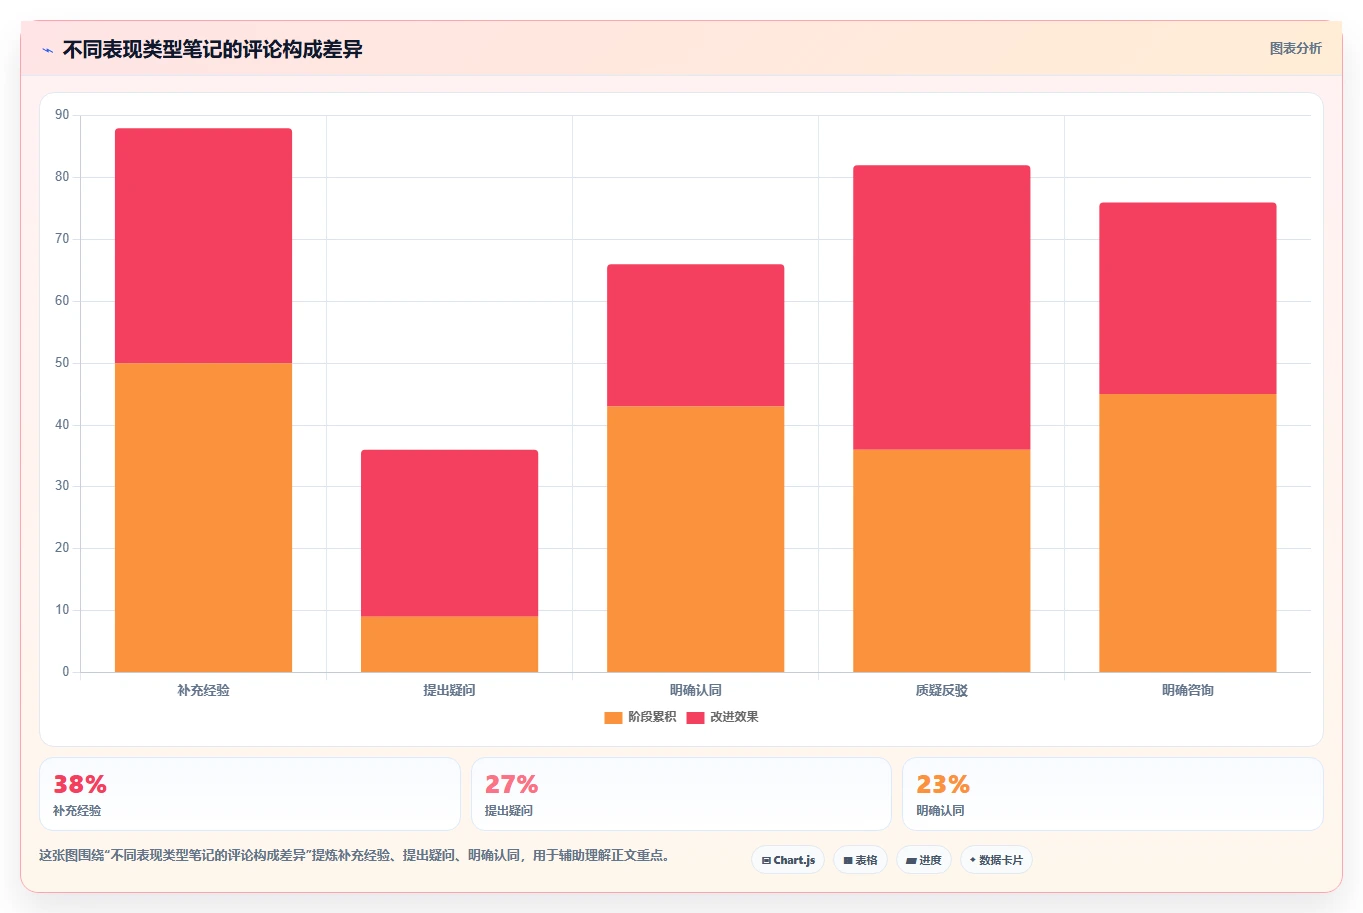This screenshot has width=1363, height=913.
Task: Toggle the 阶段累积 legend item
Action: point(640,717)
